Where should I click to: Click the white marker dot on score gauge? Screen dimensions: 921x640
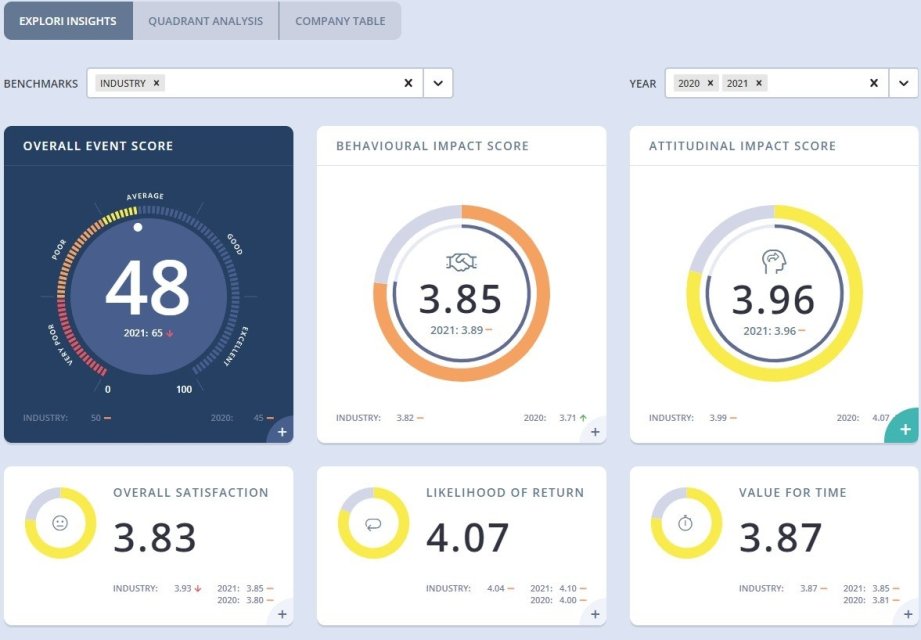click(x=138, y=227)
